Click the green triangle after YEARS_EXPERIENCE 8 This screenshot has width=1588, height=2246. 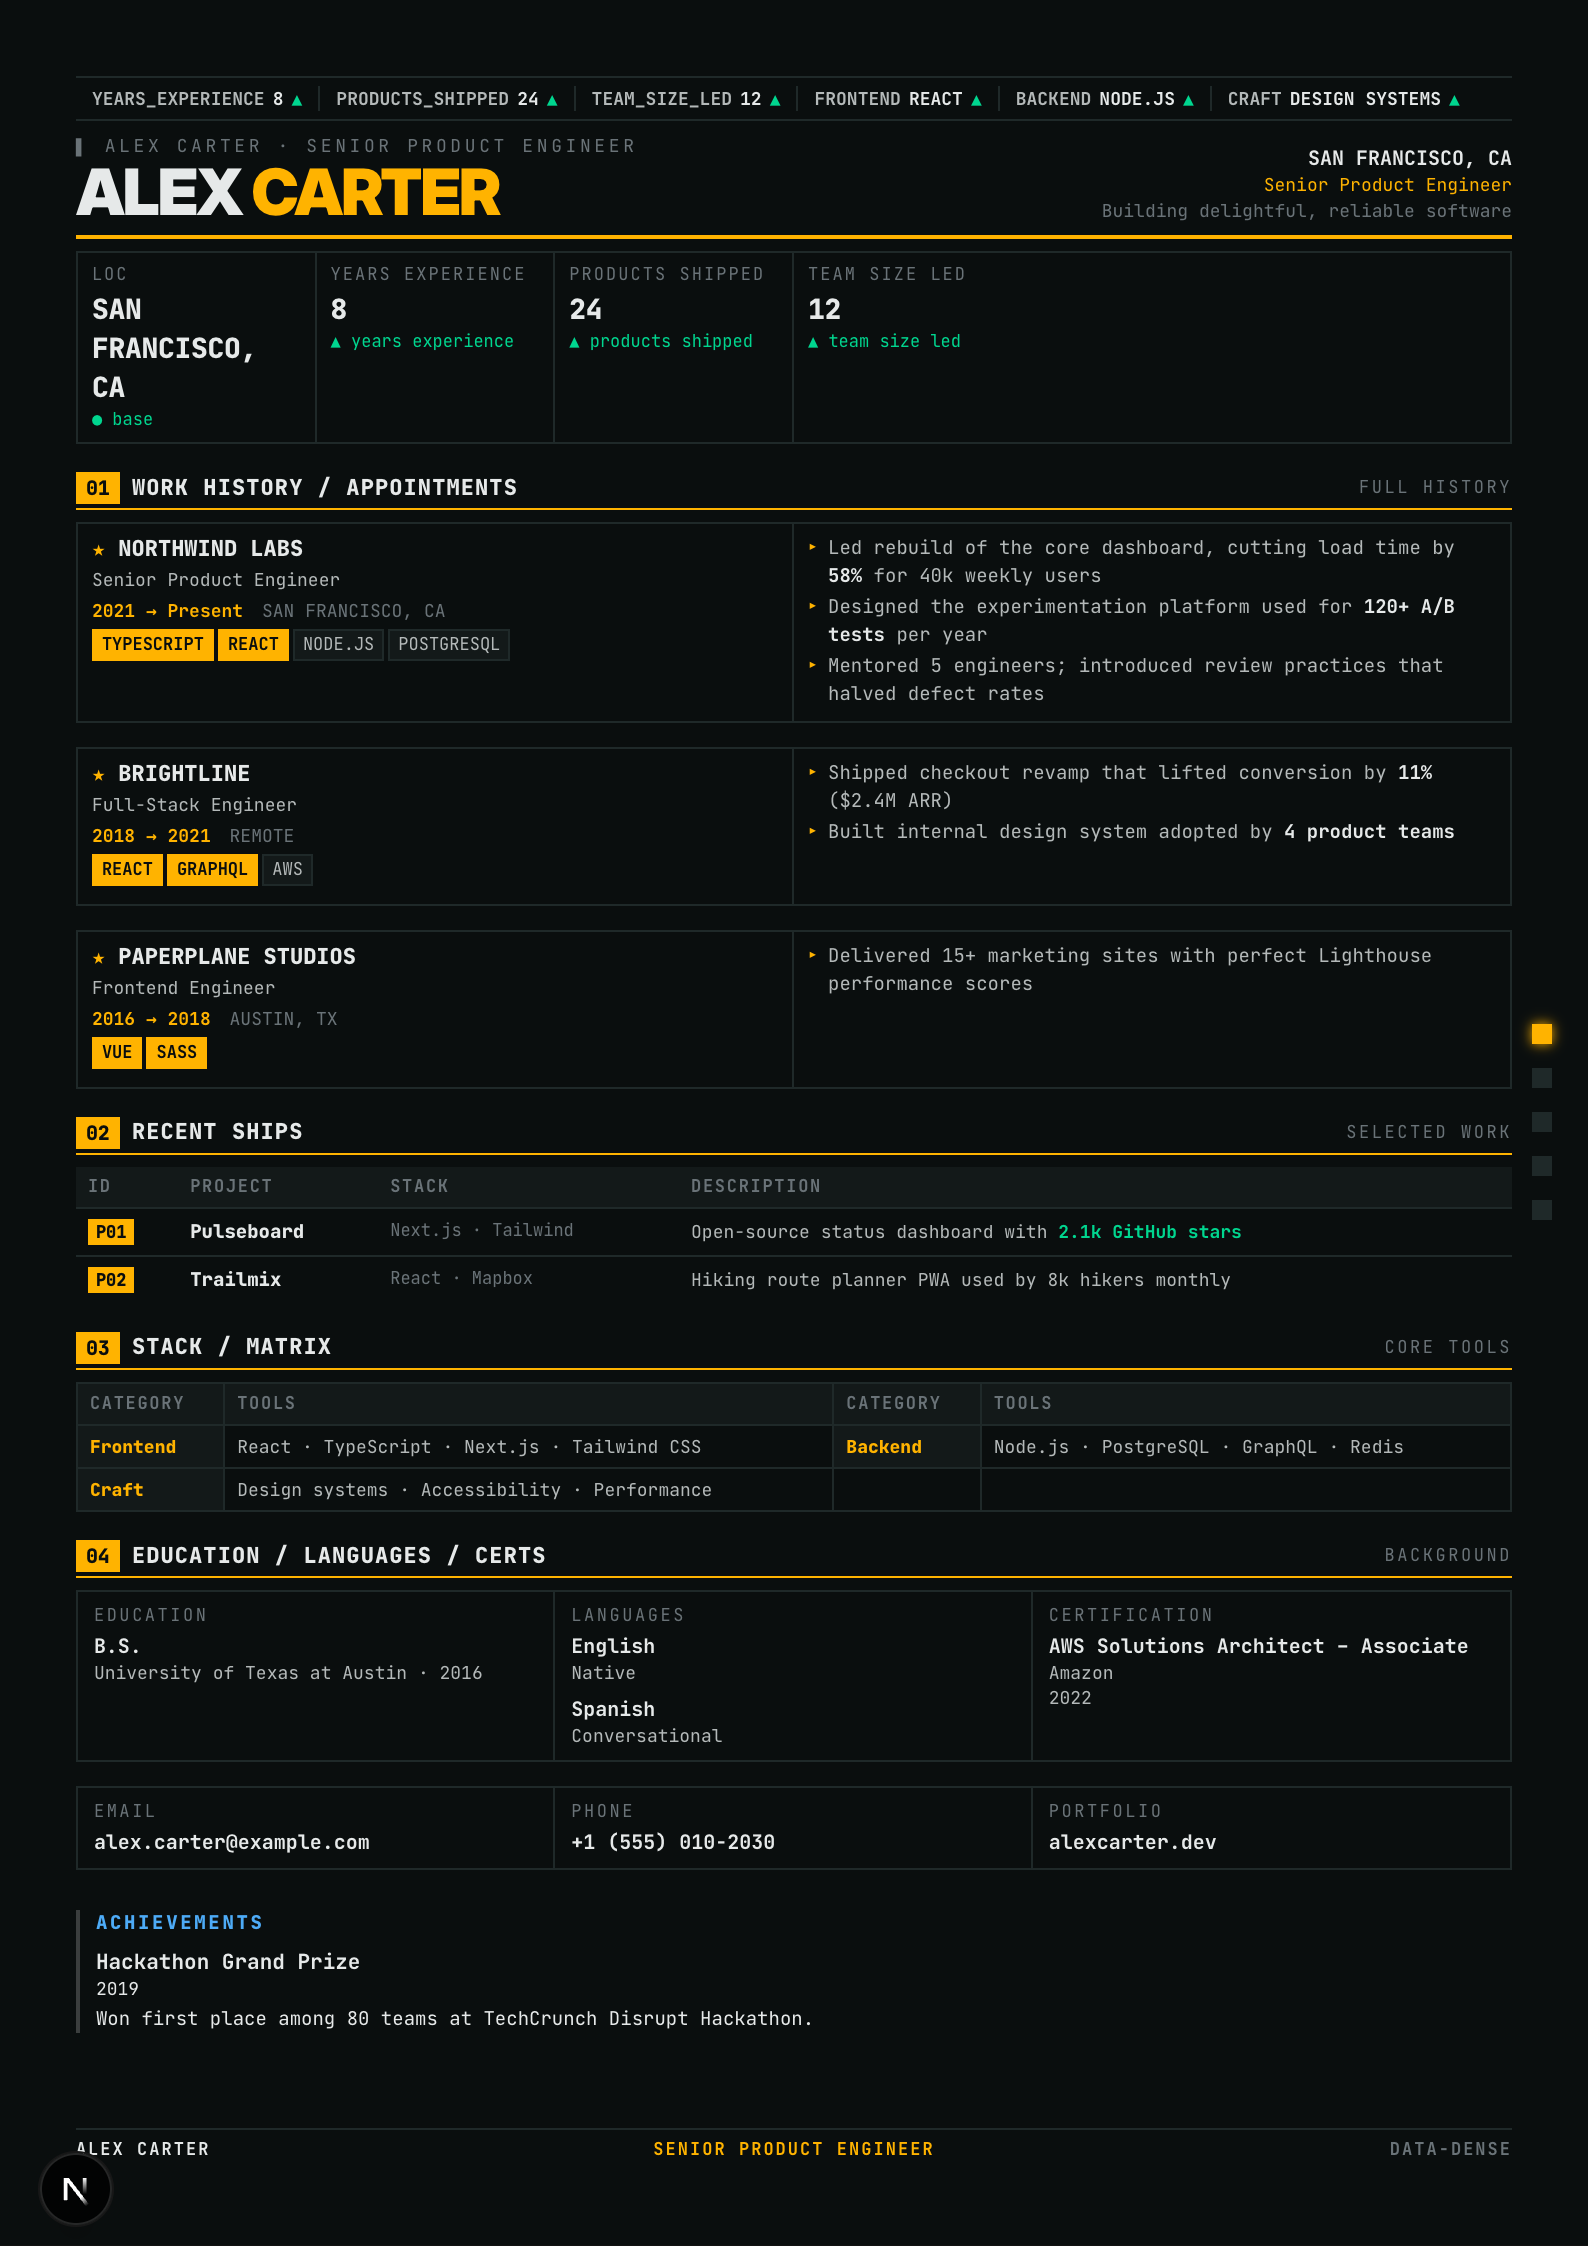coord(297,100)
